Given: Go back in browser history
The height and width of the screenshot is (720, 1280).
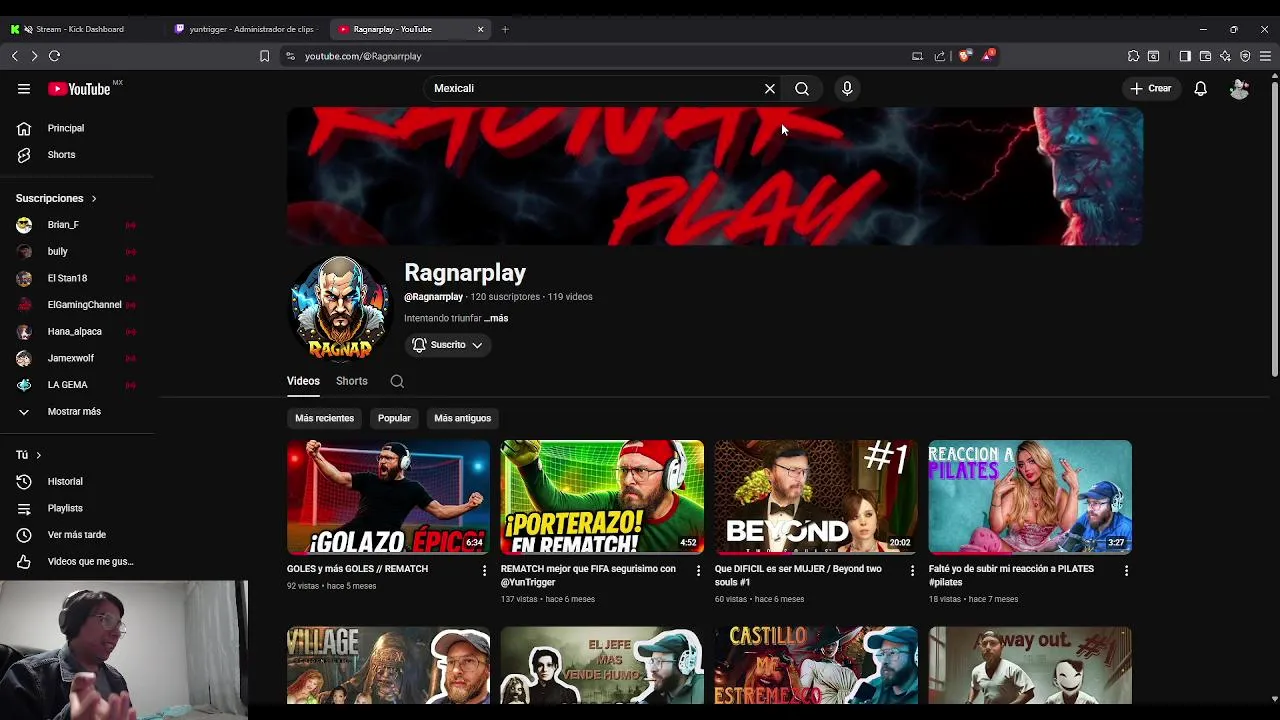Looking at the screenshot, I should (x=15, y=56).
